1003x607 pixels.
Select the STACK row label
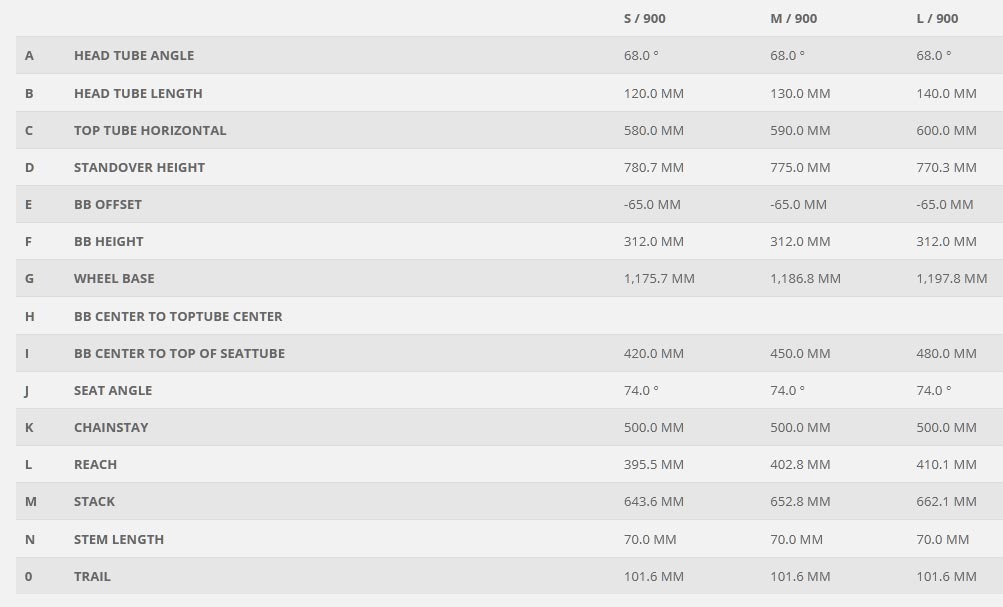pos(94,501)
